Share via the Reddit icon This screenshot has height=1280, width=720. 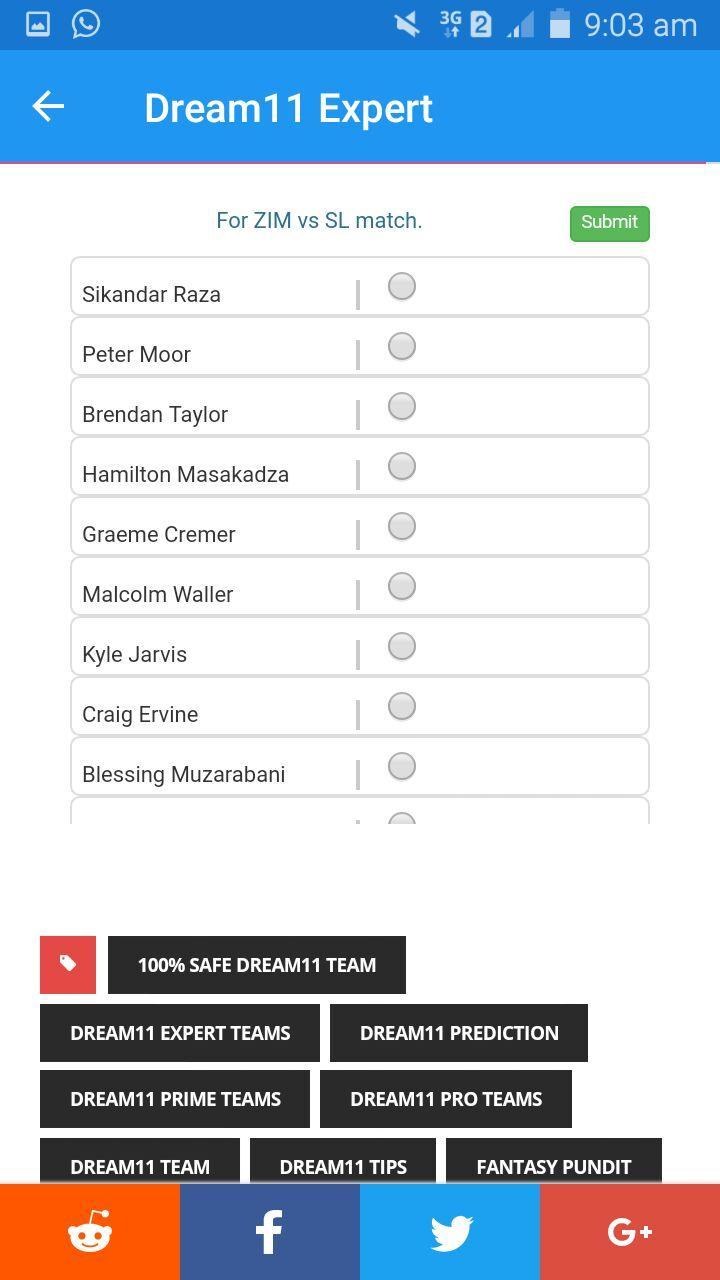click(90, 1232)
